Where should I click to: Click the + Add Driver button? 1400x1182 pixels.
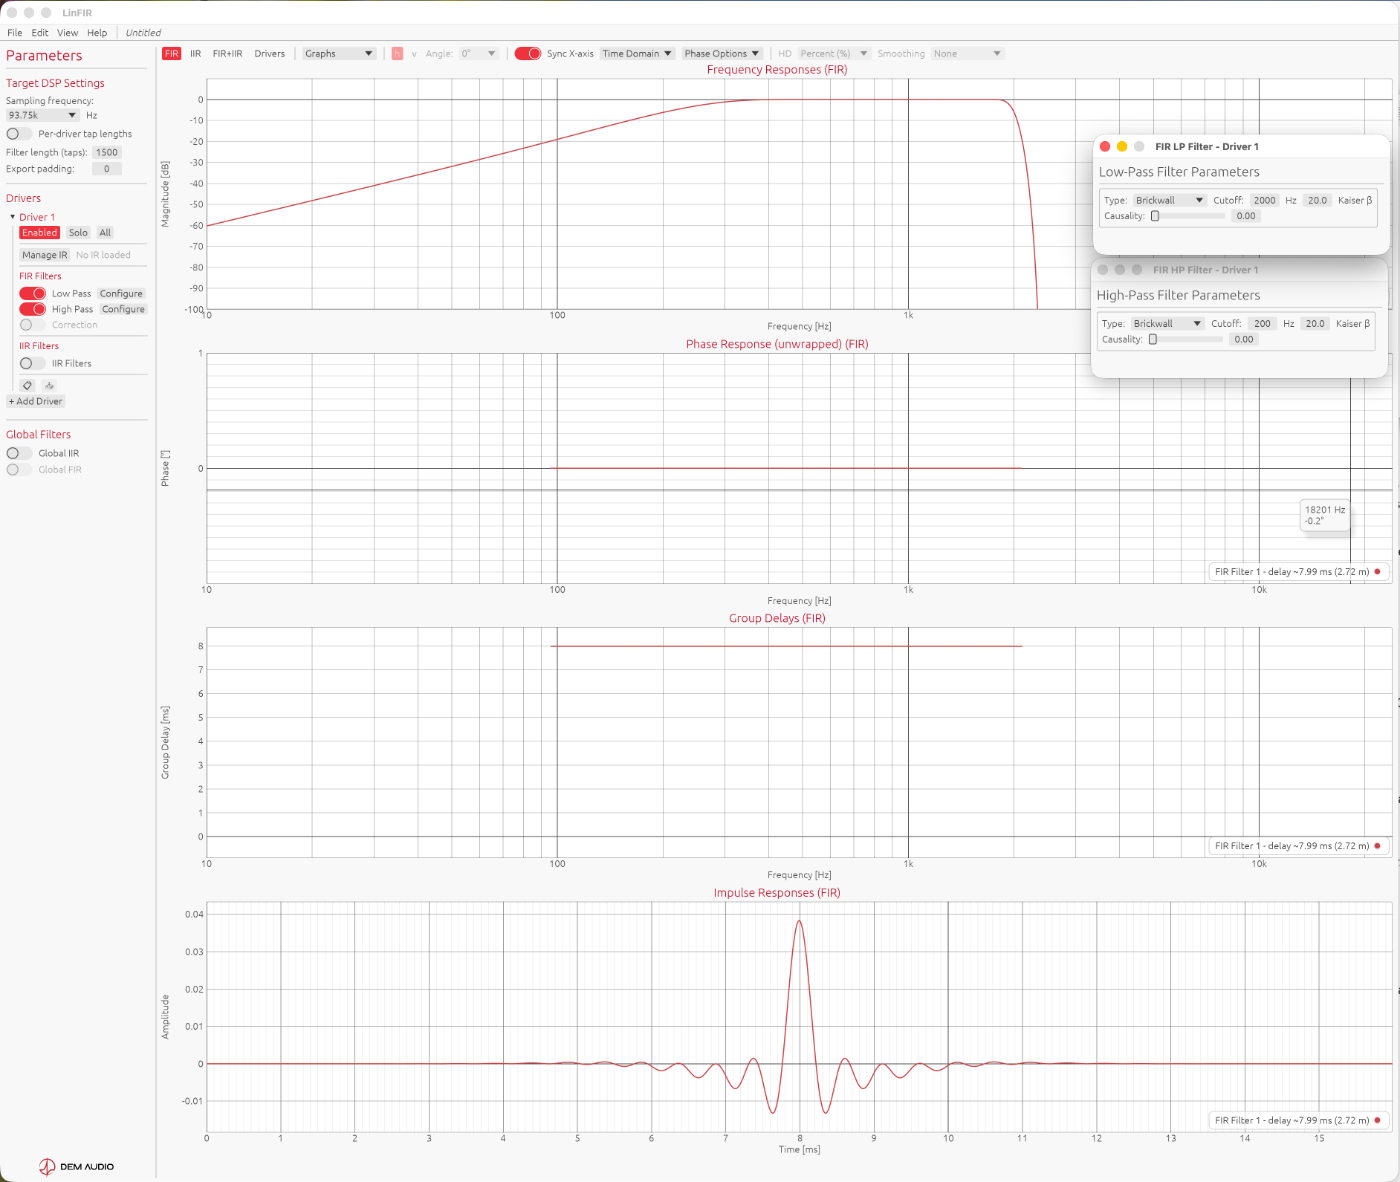point(36,401)
